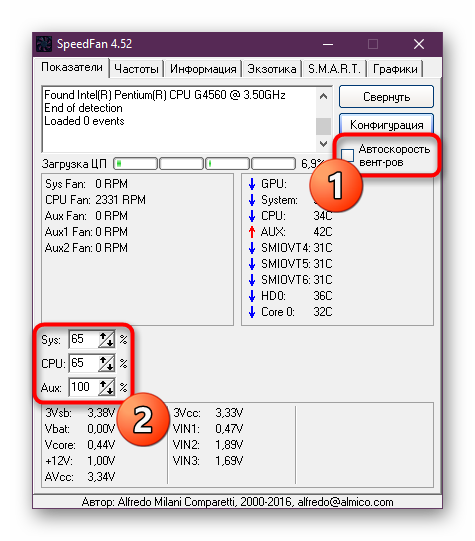Click the AUX 42C temperature value
Viewport: 475px width, 541px height.
(x=323, y=232)
